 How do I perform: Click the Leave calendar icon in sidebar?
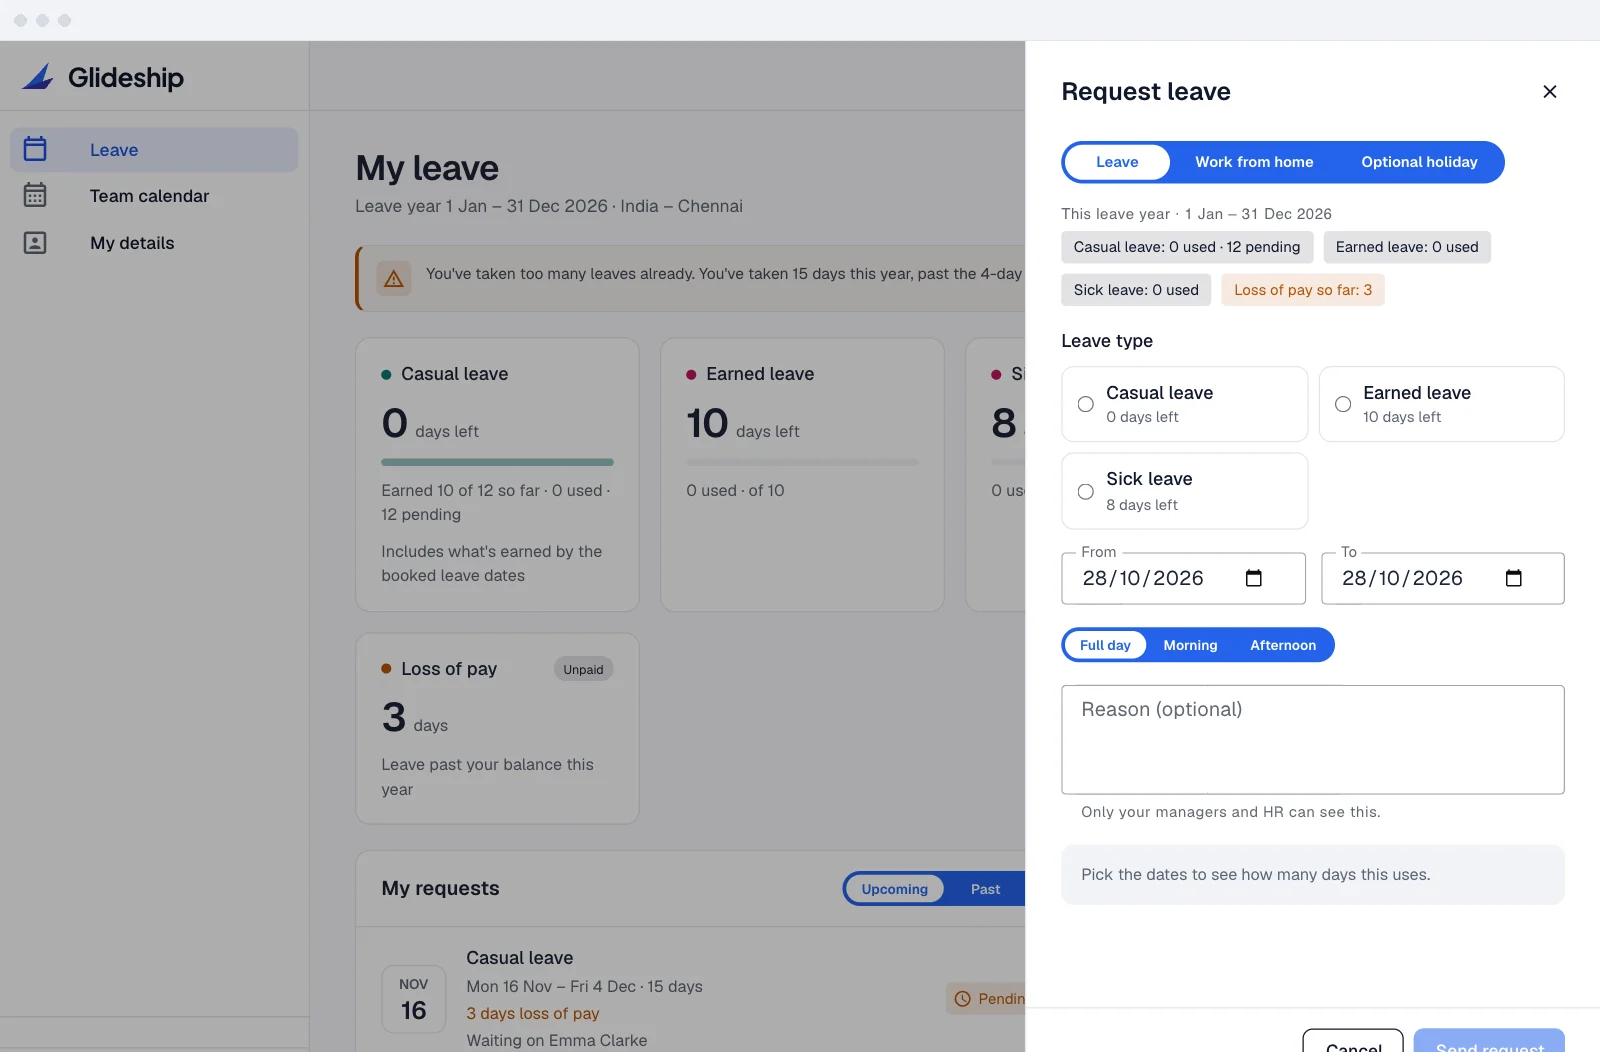click(x=35, y=149)
